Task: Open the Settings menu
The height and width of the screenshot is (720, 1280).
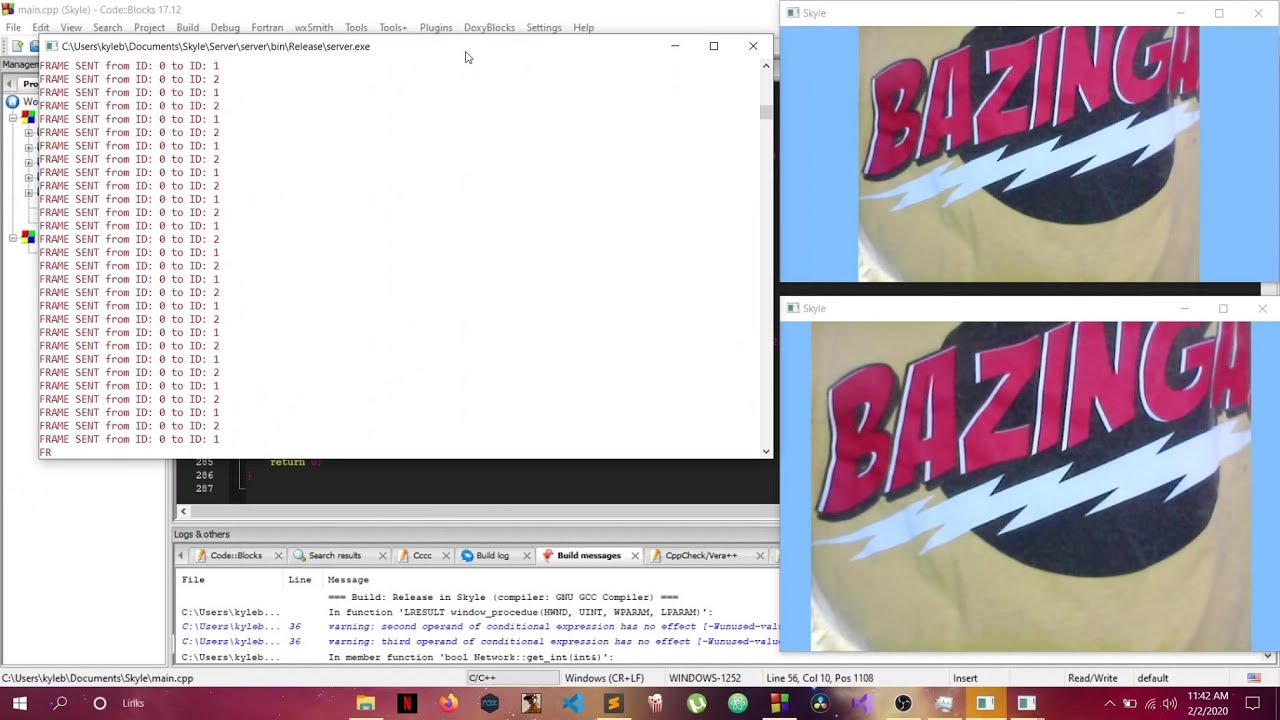Action: pos(544,28)
